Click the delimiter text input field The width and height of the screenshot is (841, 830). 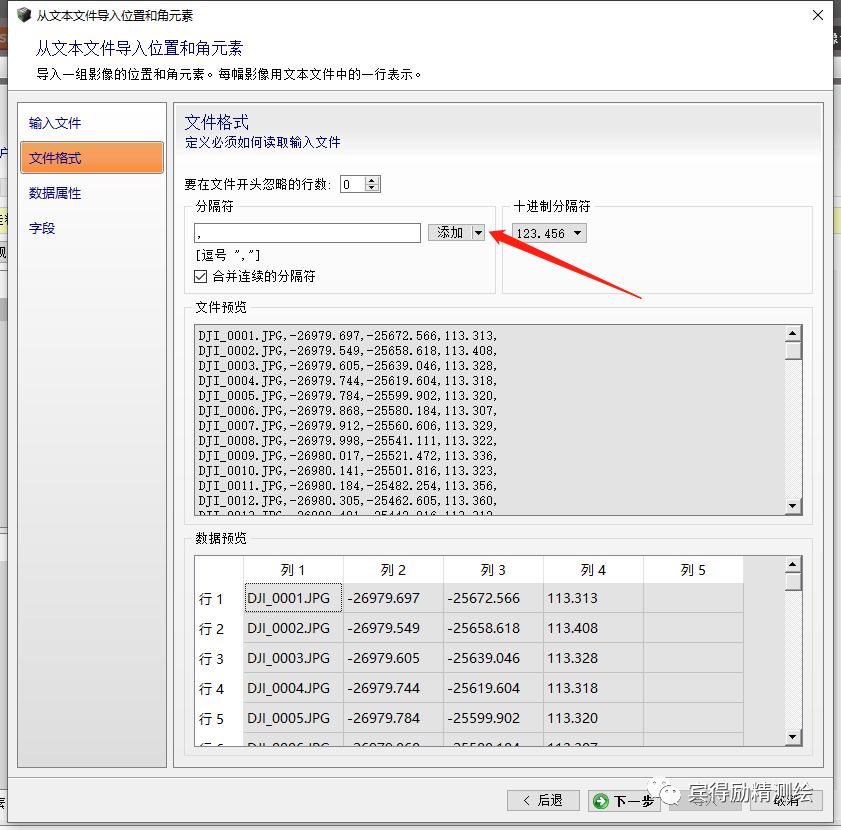pos(307,233)
